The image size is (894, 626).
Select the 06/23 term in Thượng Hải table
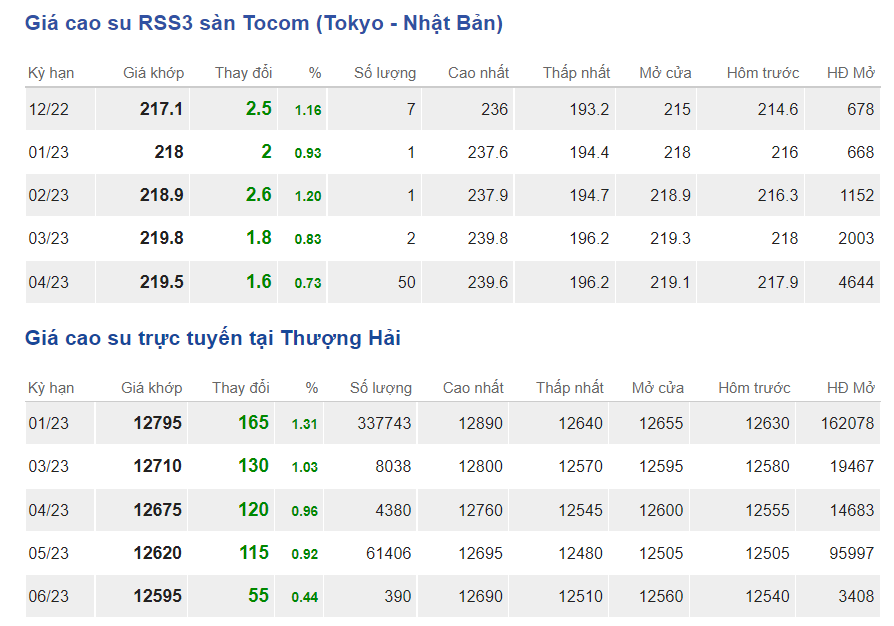pos(48,596)
